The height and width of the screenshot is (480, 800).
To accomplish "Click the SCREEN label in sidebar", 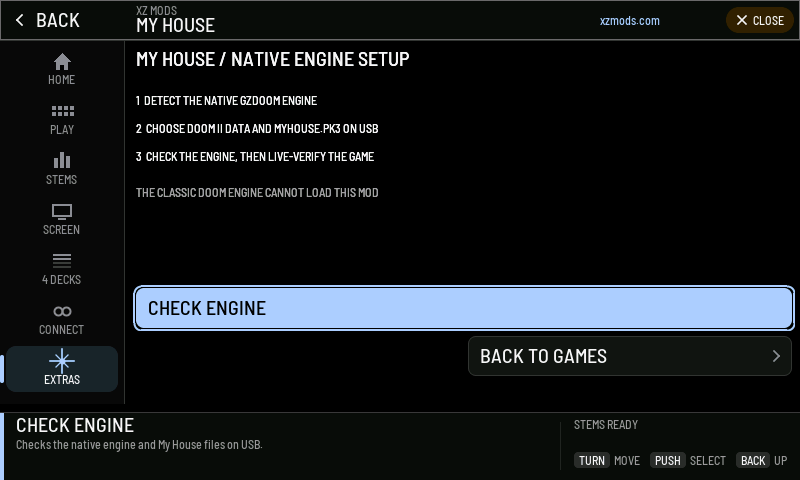I will (61, 230).
